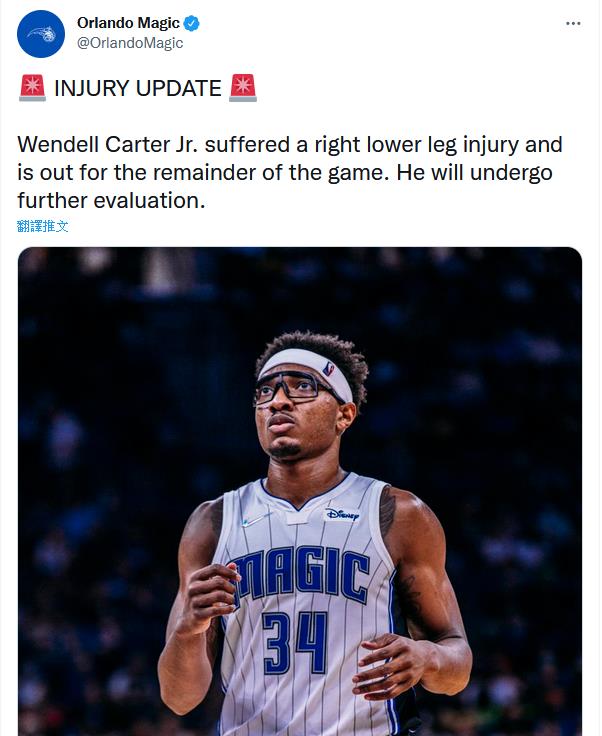The height and width of the screenshot is (736, 602).
Task: Click the words 'further evaluation' in tweet
Action: tap(111, 200)
